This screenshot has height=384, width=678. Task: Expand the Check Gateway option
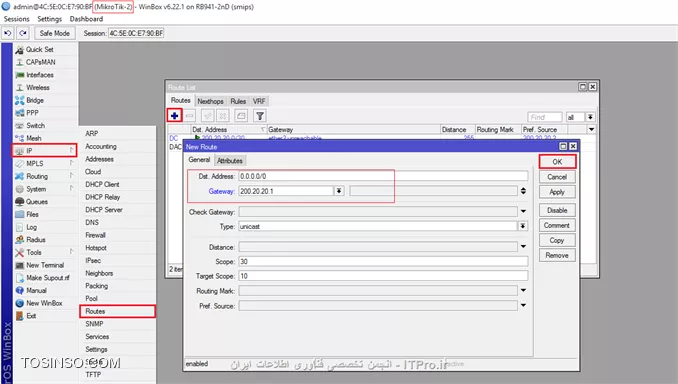523,211
